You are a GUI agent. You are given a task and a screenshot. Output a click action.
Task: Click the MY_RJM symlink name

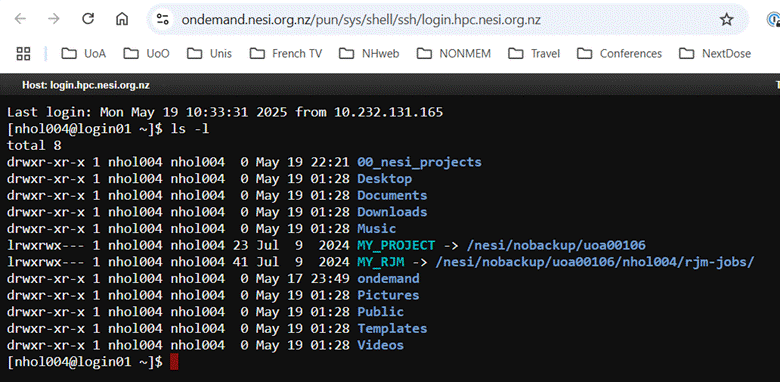(381, 262)
